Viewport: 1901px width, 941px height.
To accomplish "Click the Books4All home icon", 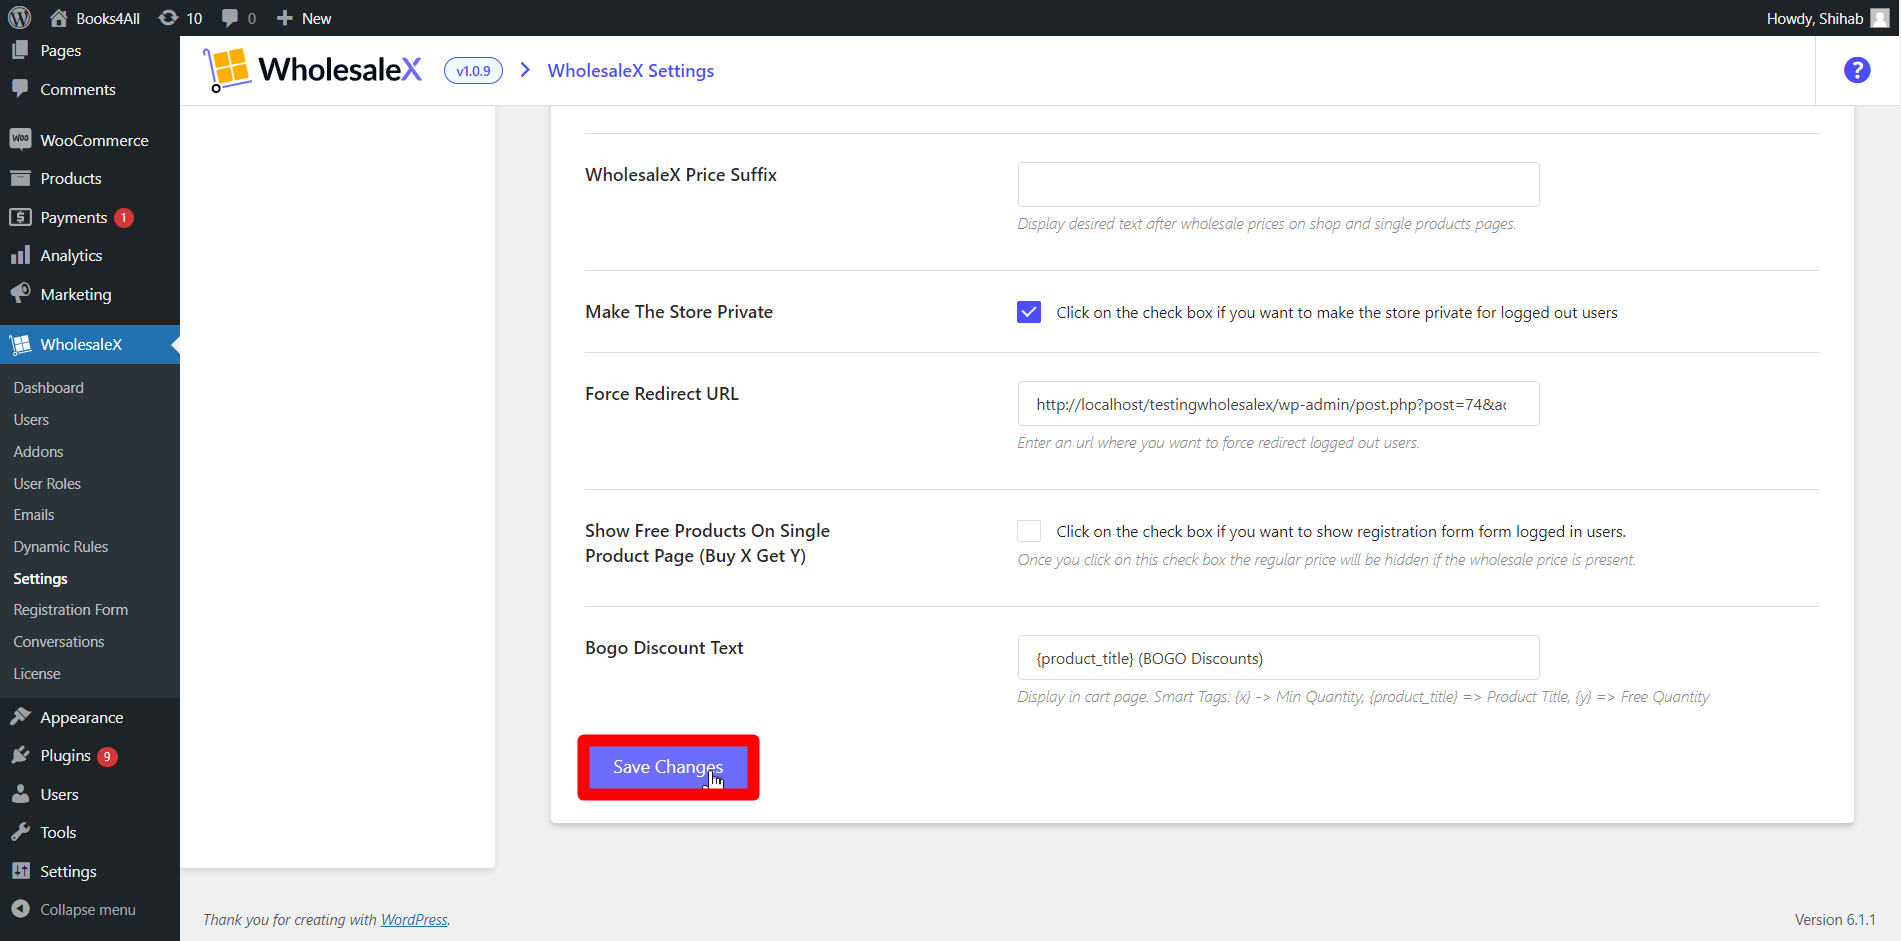I will 59,18.
